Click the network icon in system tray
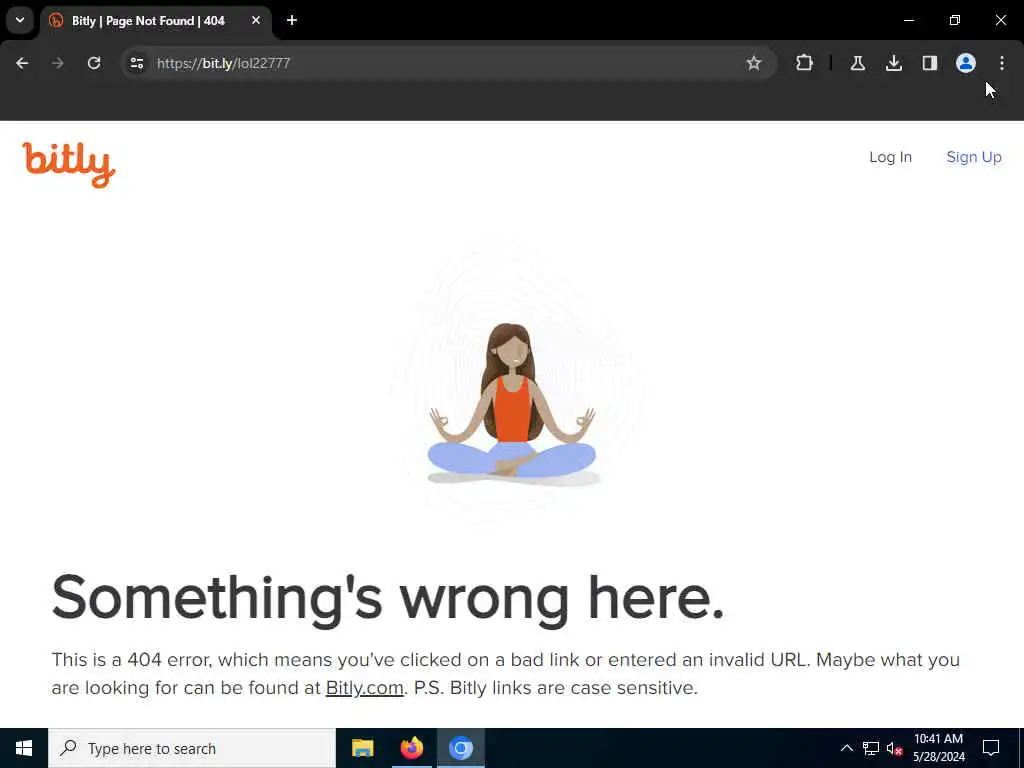The width and height of the screenshot is (1024, 768). click(x=871, y=748)
